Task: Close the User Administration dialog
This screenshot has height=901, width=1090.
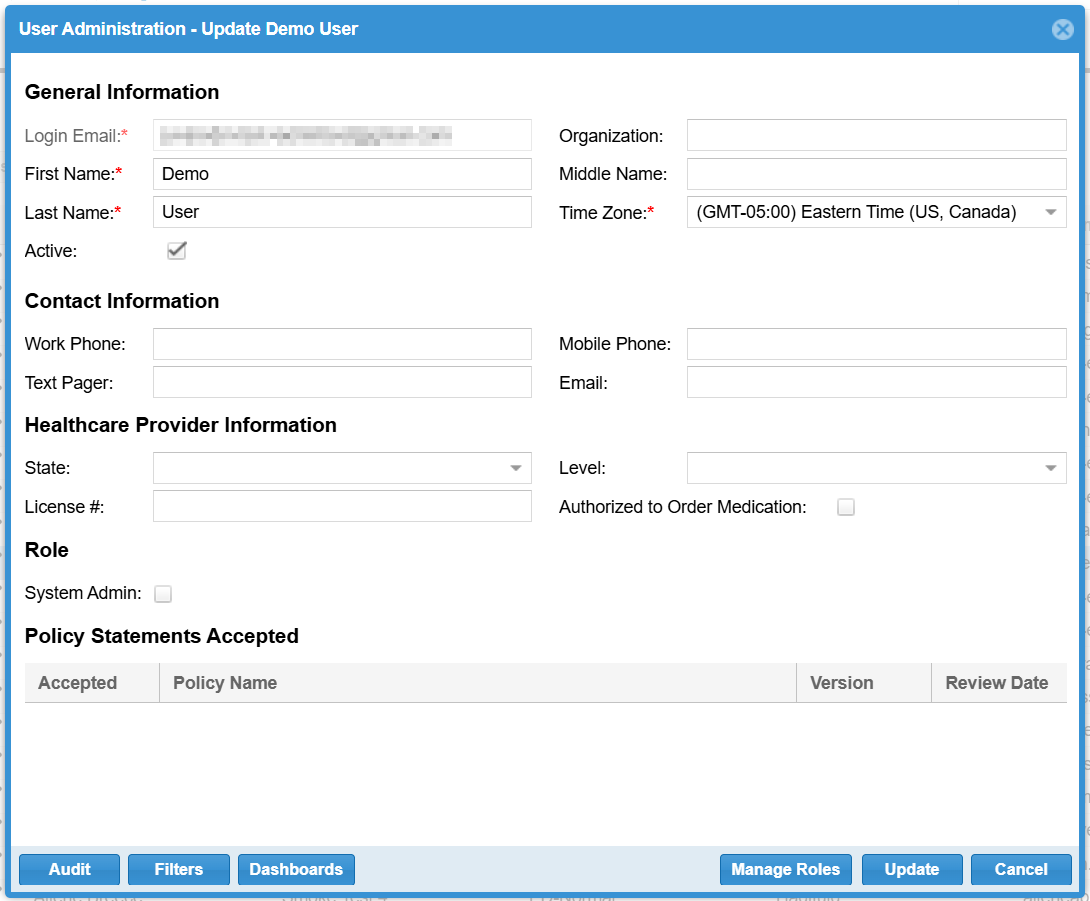Action: coord(1062,30)
